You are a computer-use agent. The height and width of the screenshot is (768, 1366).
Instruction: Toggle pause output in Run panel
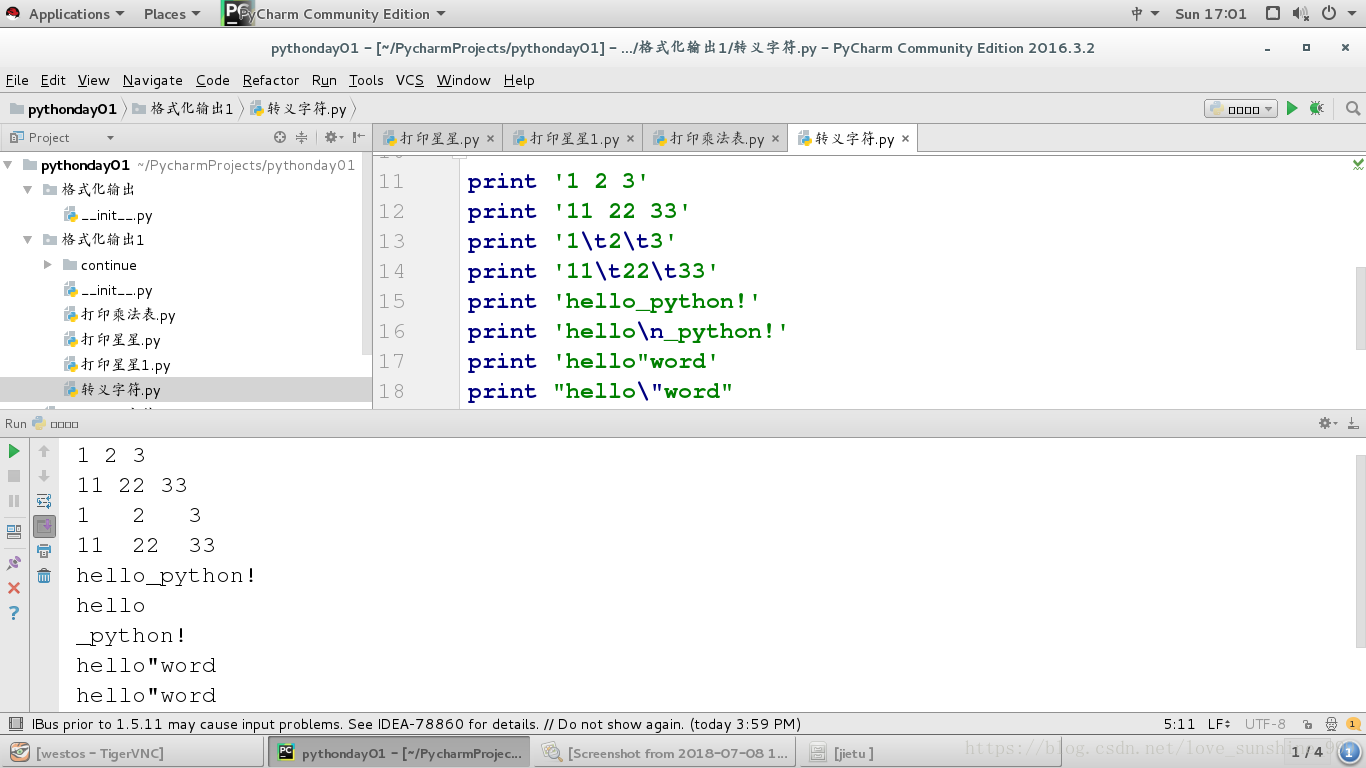[x=14, y=501]
